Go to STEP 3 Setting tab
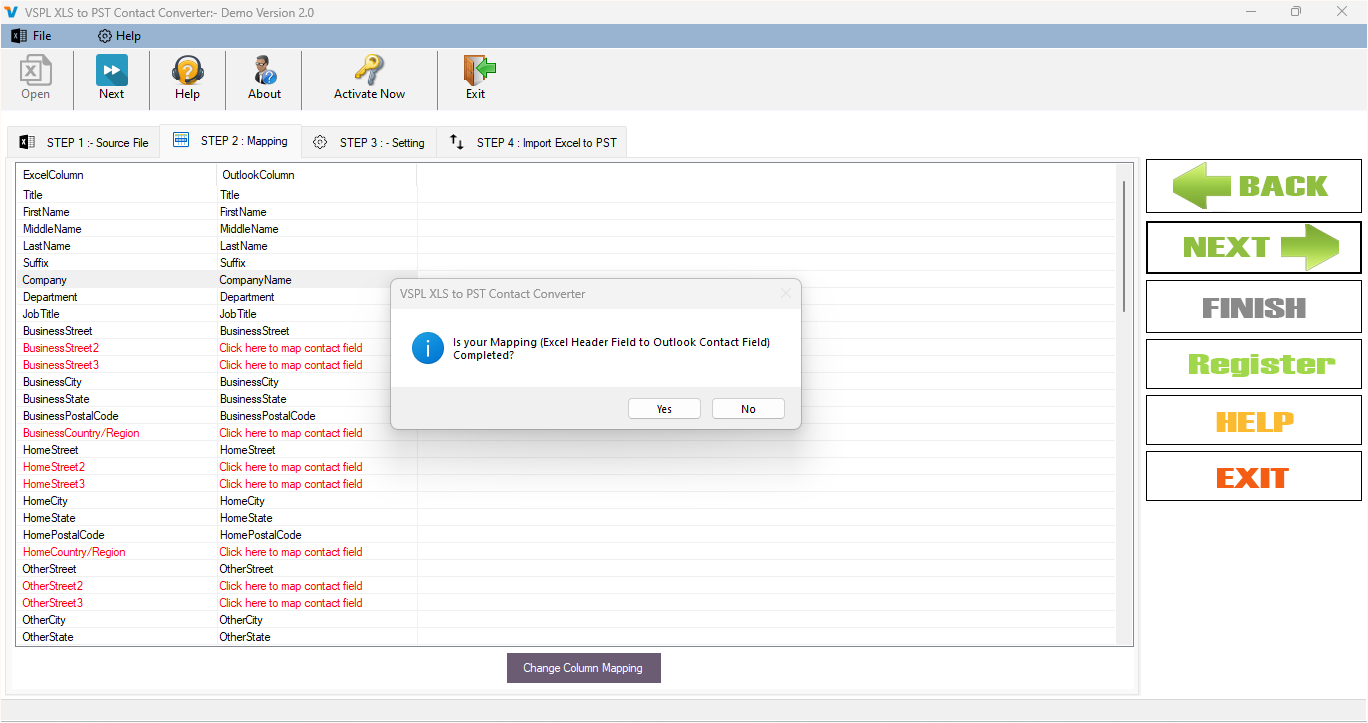 369,143
